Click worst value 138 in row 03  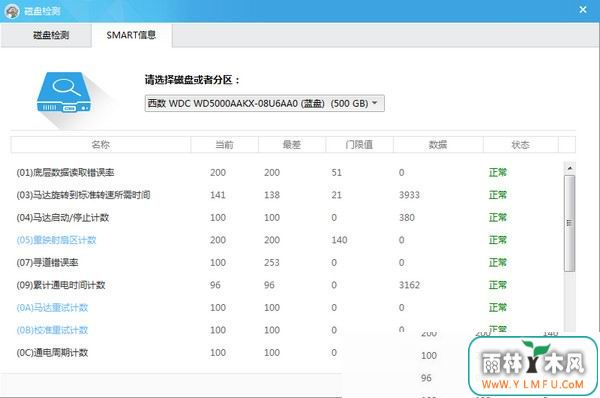[272, 195]
